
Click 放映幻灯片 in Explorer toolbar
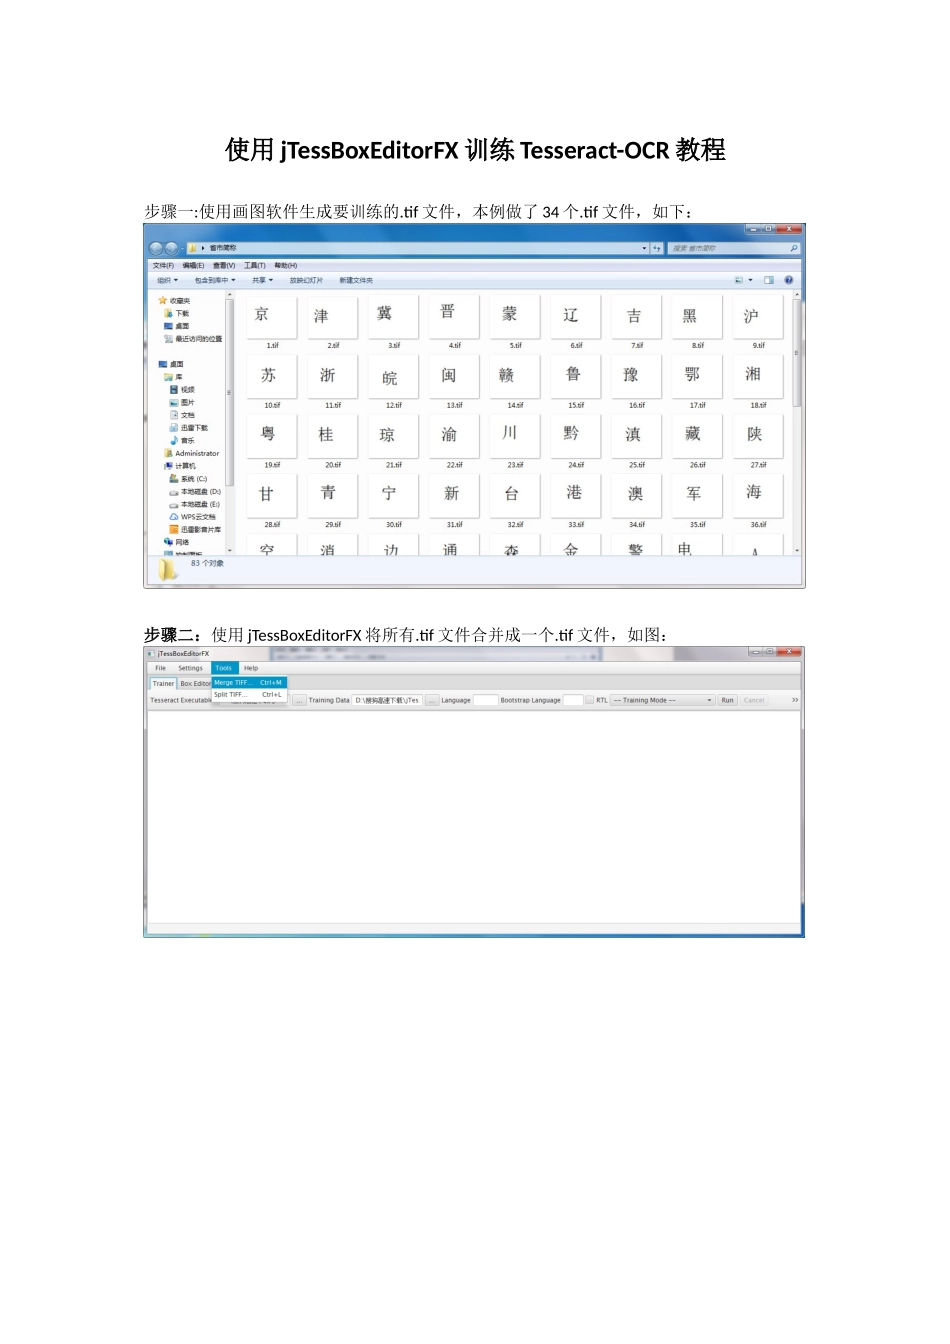(306, 281)
